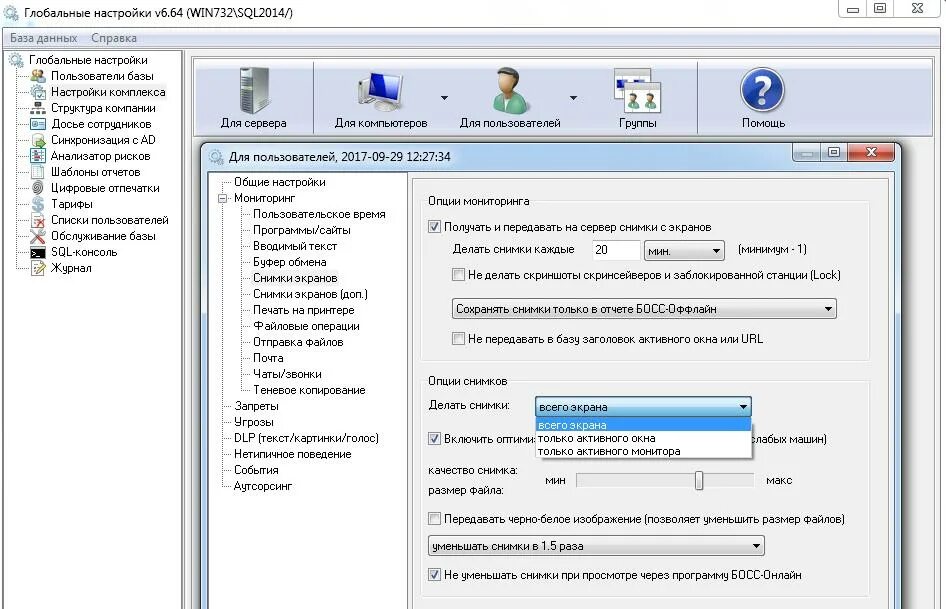Screen dimensions: 946x609
Task: Toggle 'Не уменьшать снимки при просмотре' checkbox
Action: click(x=434, y=575)
